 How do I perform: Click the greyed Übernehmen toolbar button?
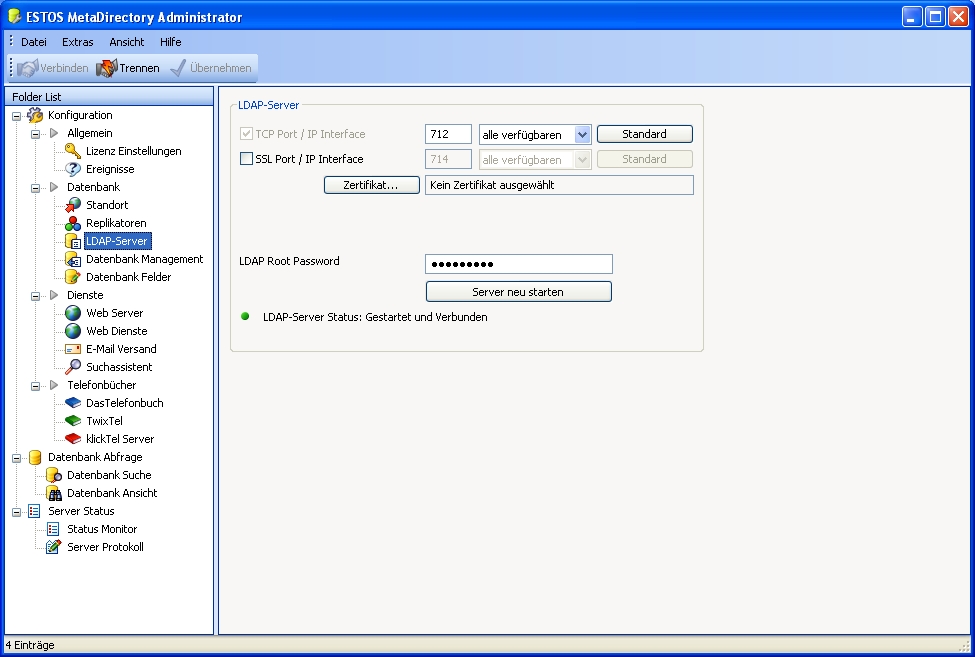[x=211, y=68]
